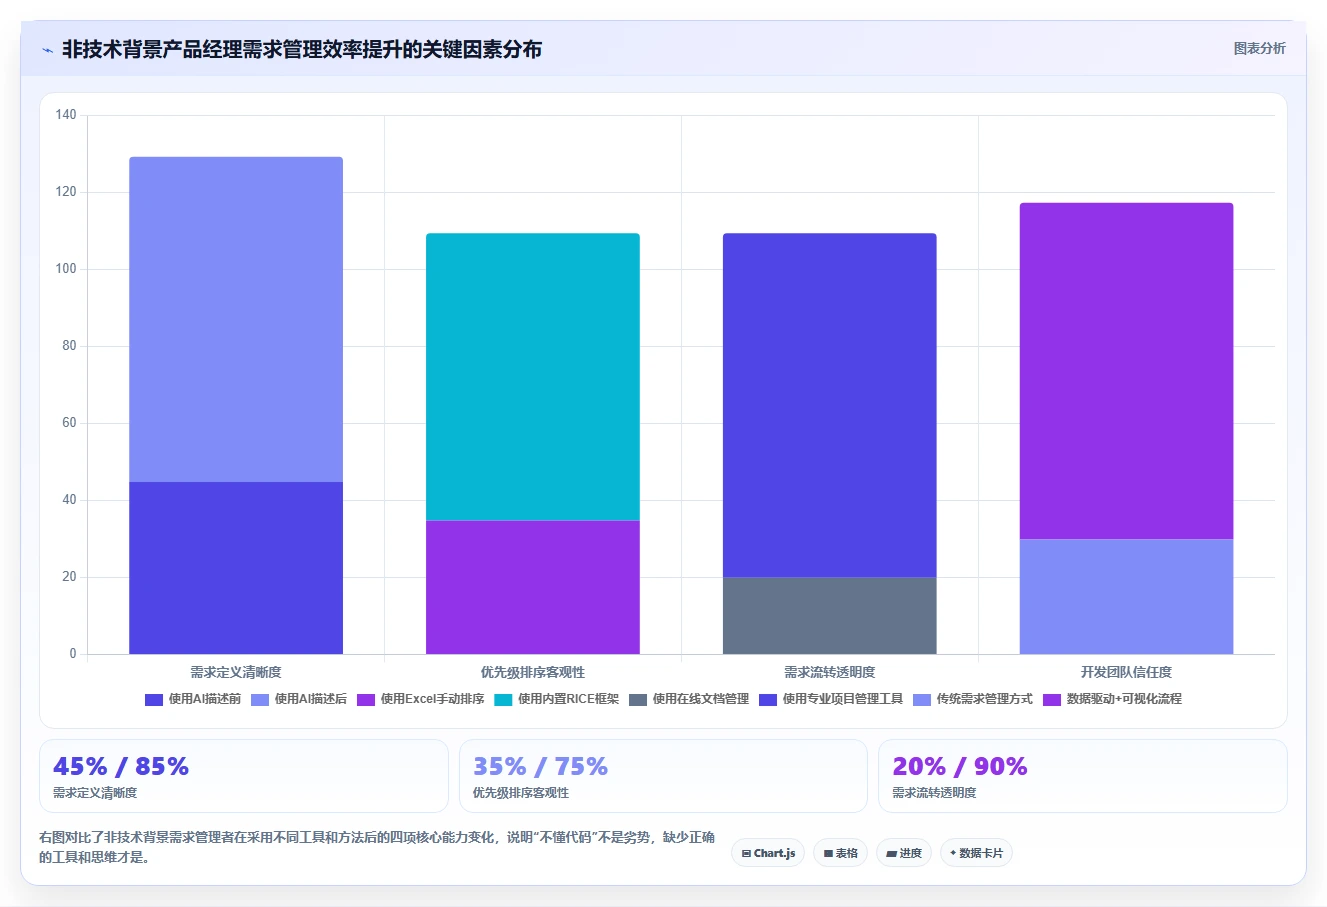Toggle the 传统需求管理方式 legend item
Screen dimensions: 1327x907
coord(973,699)
